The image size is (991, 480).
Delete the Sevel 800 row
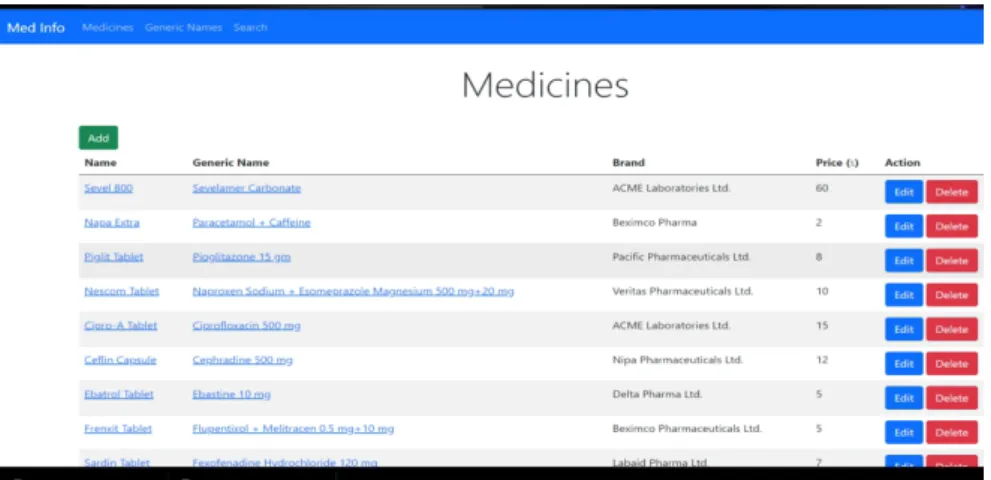click(x=951, y=192)
